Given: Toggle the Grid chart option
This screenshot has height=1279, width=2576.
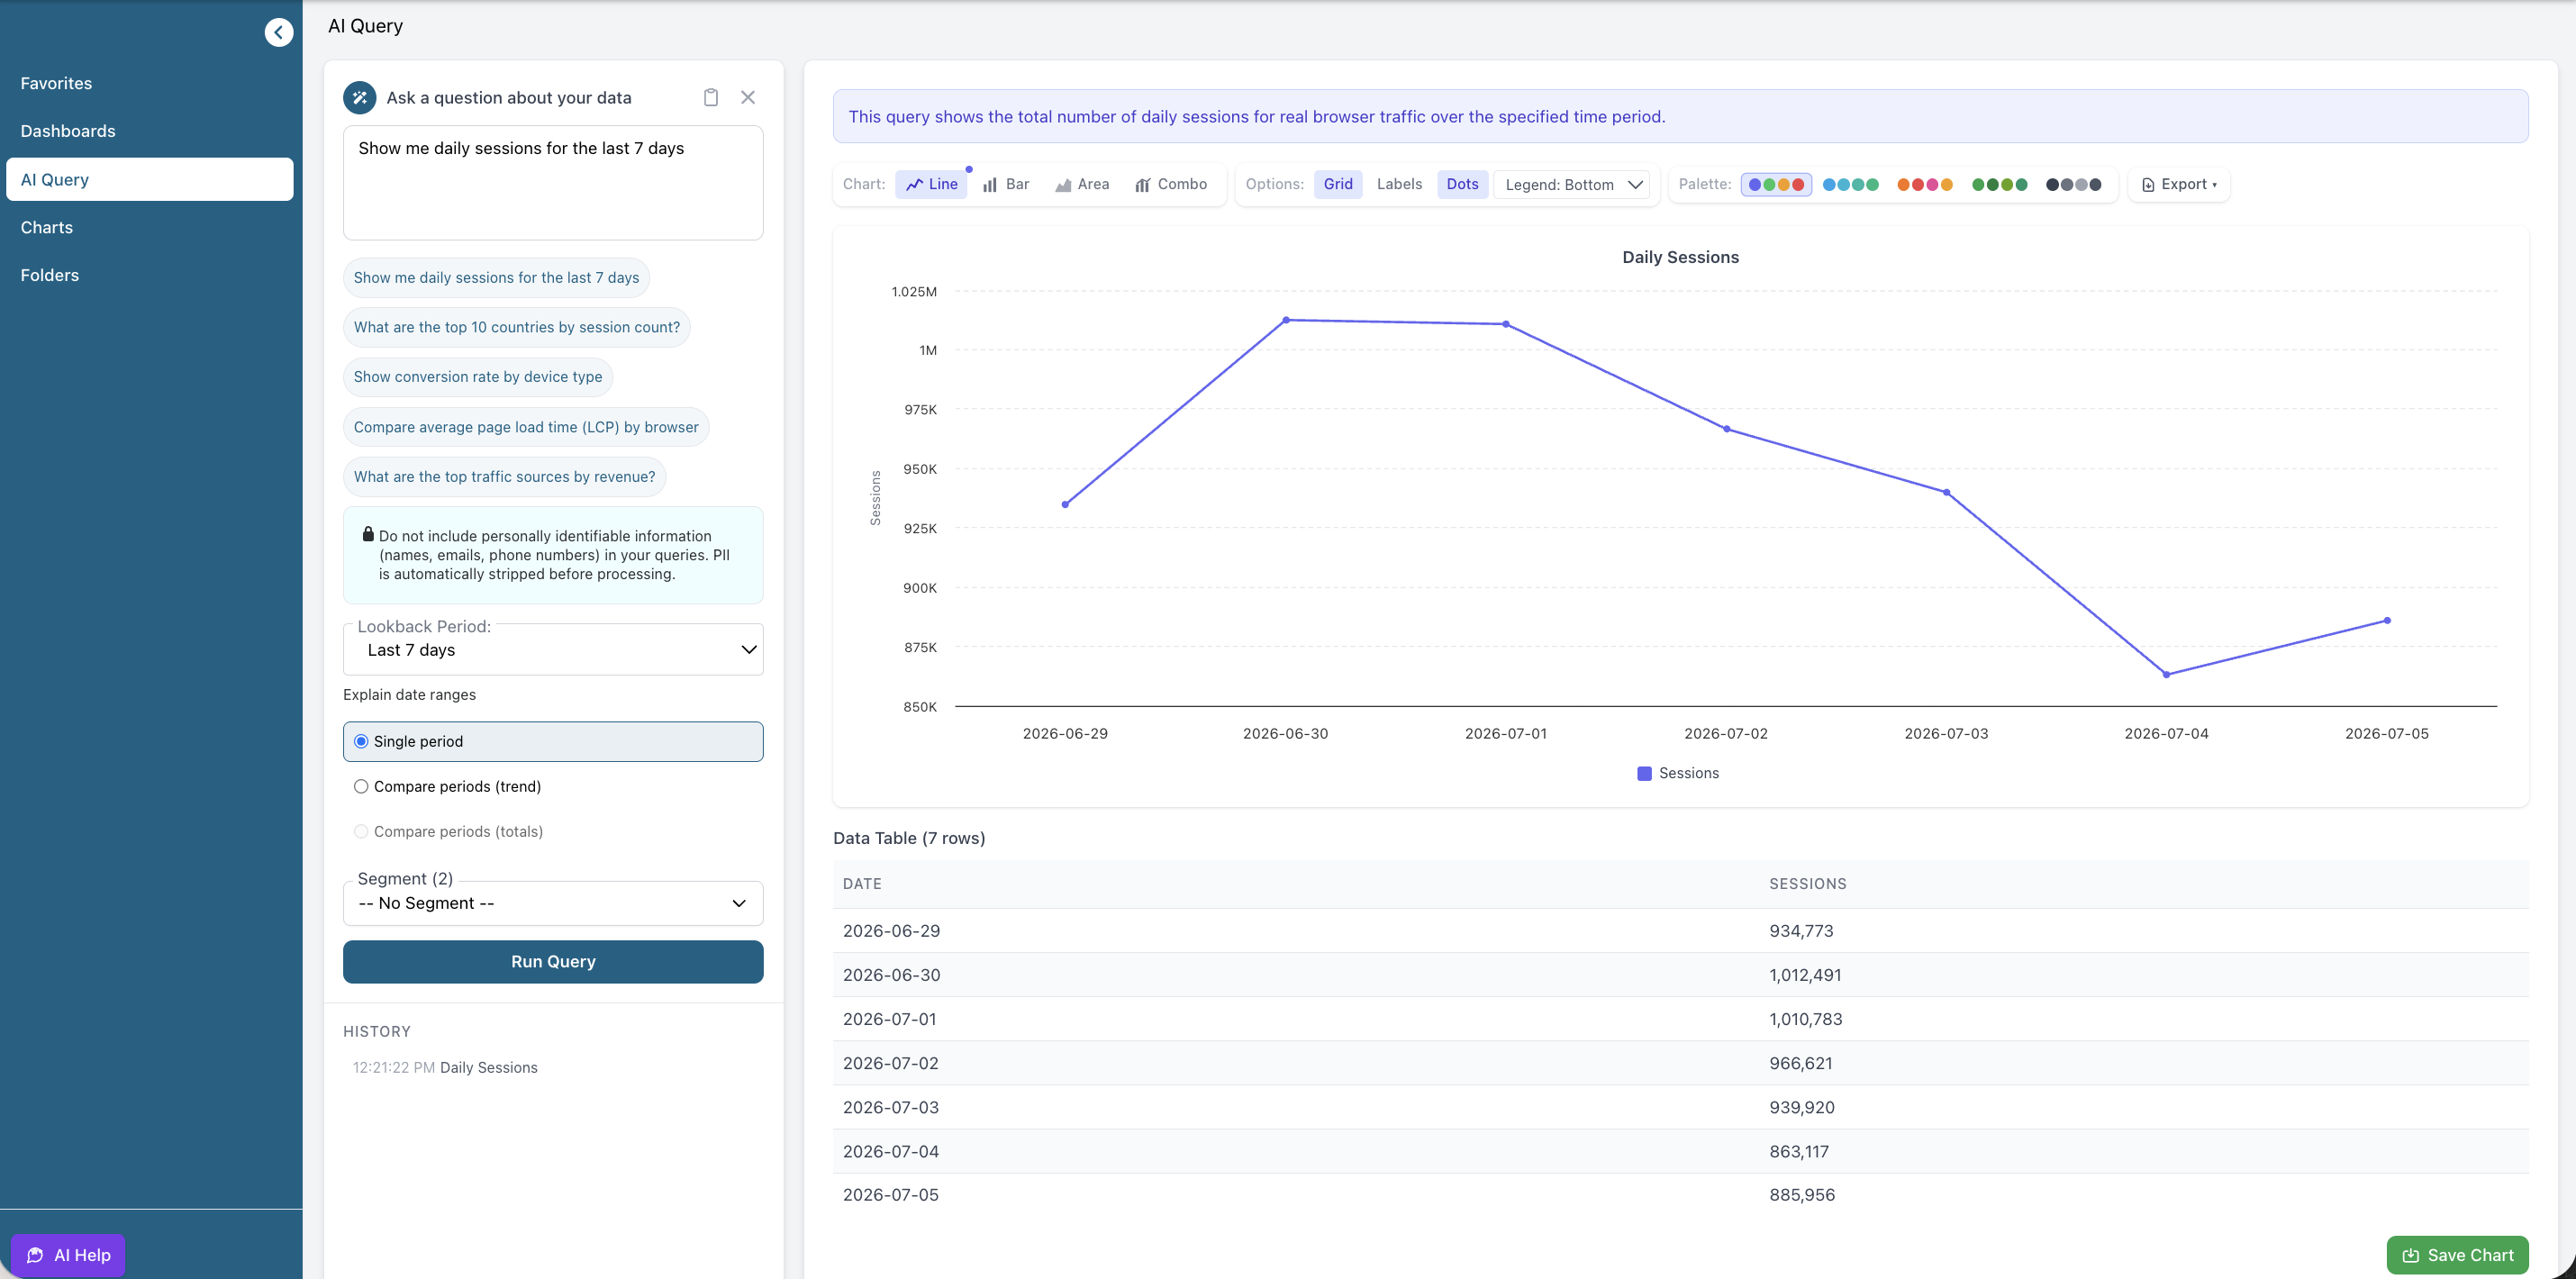Looking at the screenshot, I should tap(1338, 184).
